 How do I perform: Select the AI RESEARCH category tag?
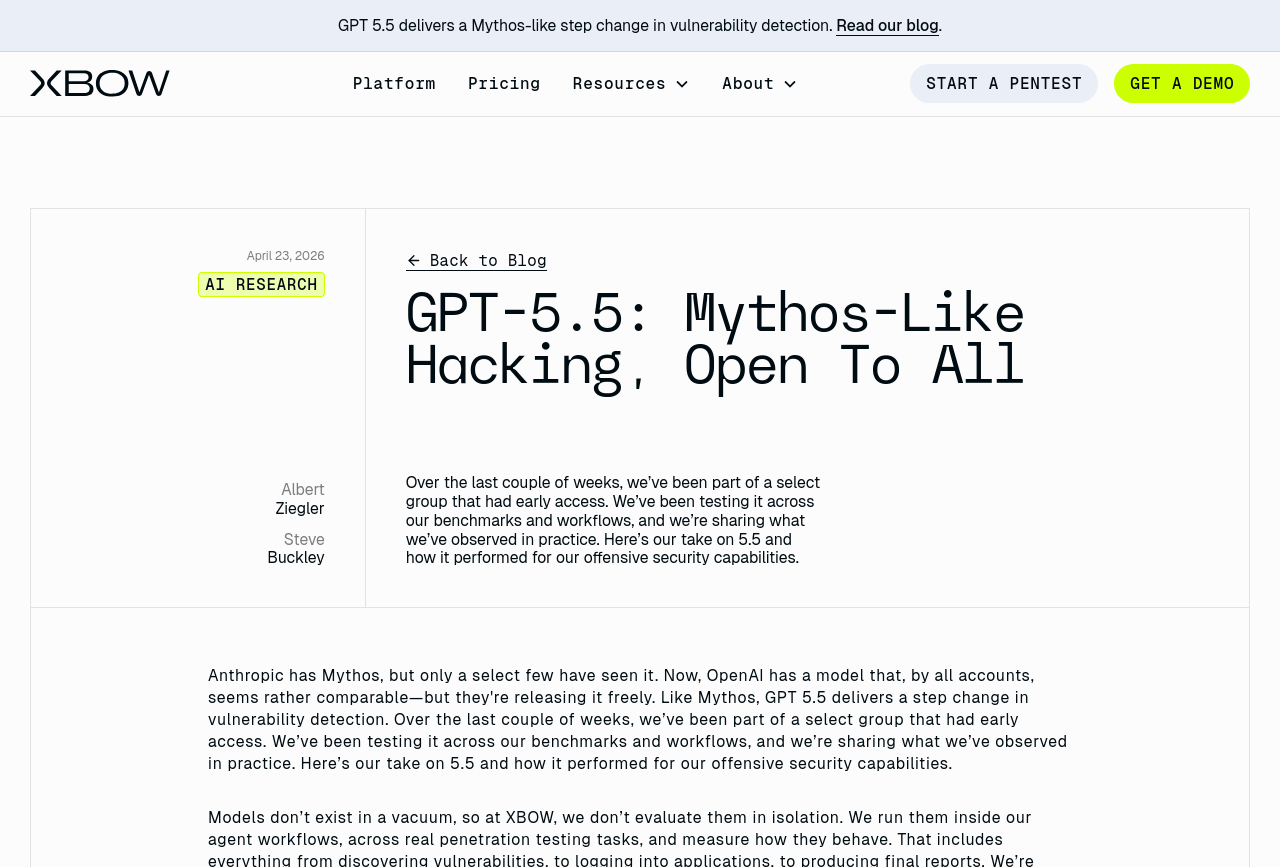[x=261, y=285]
